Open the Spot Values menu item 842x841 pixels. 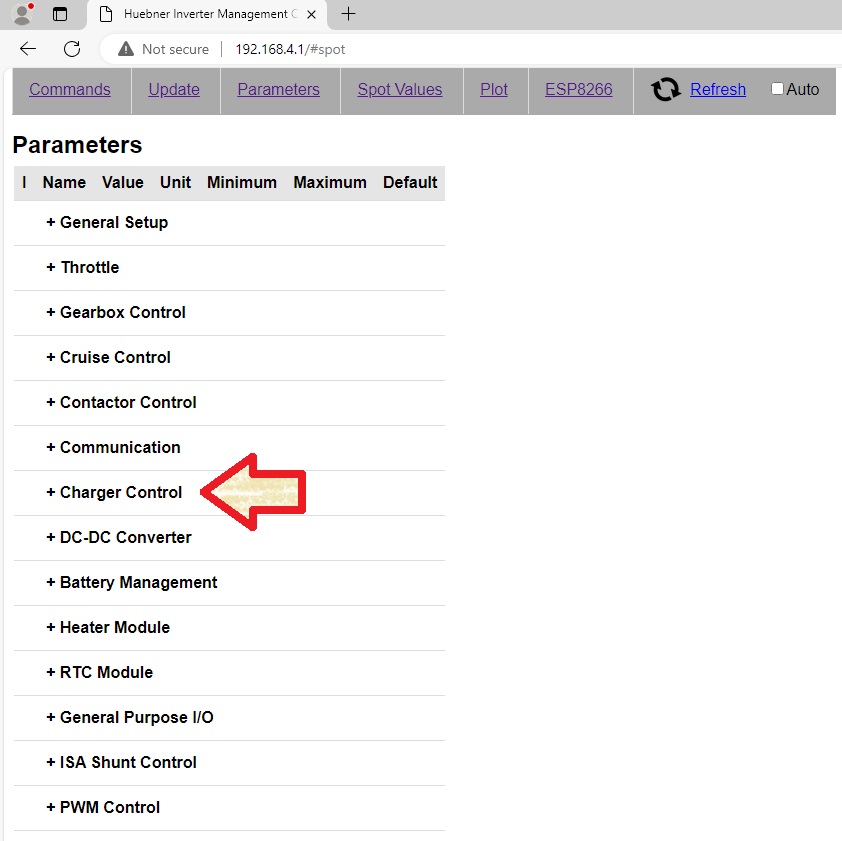tap(399, 89)
